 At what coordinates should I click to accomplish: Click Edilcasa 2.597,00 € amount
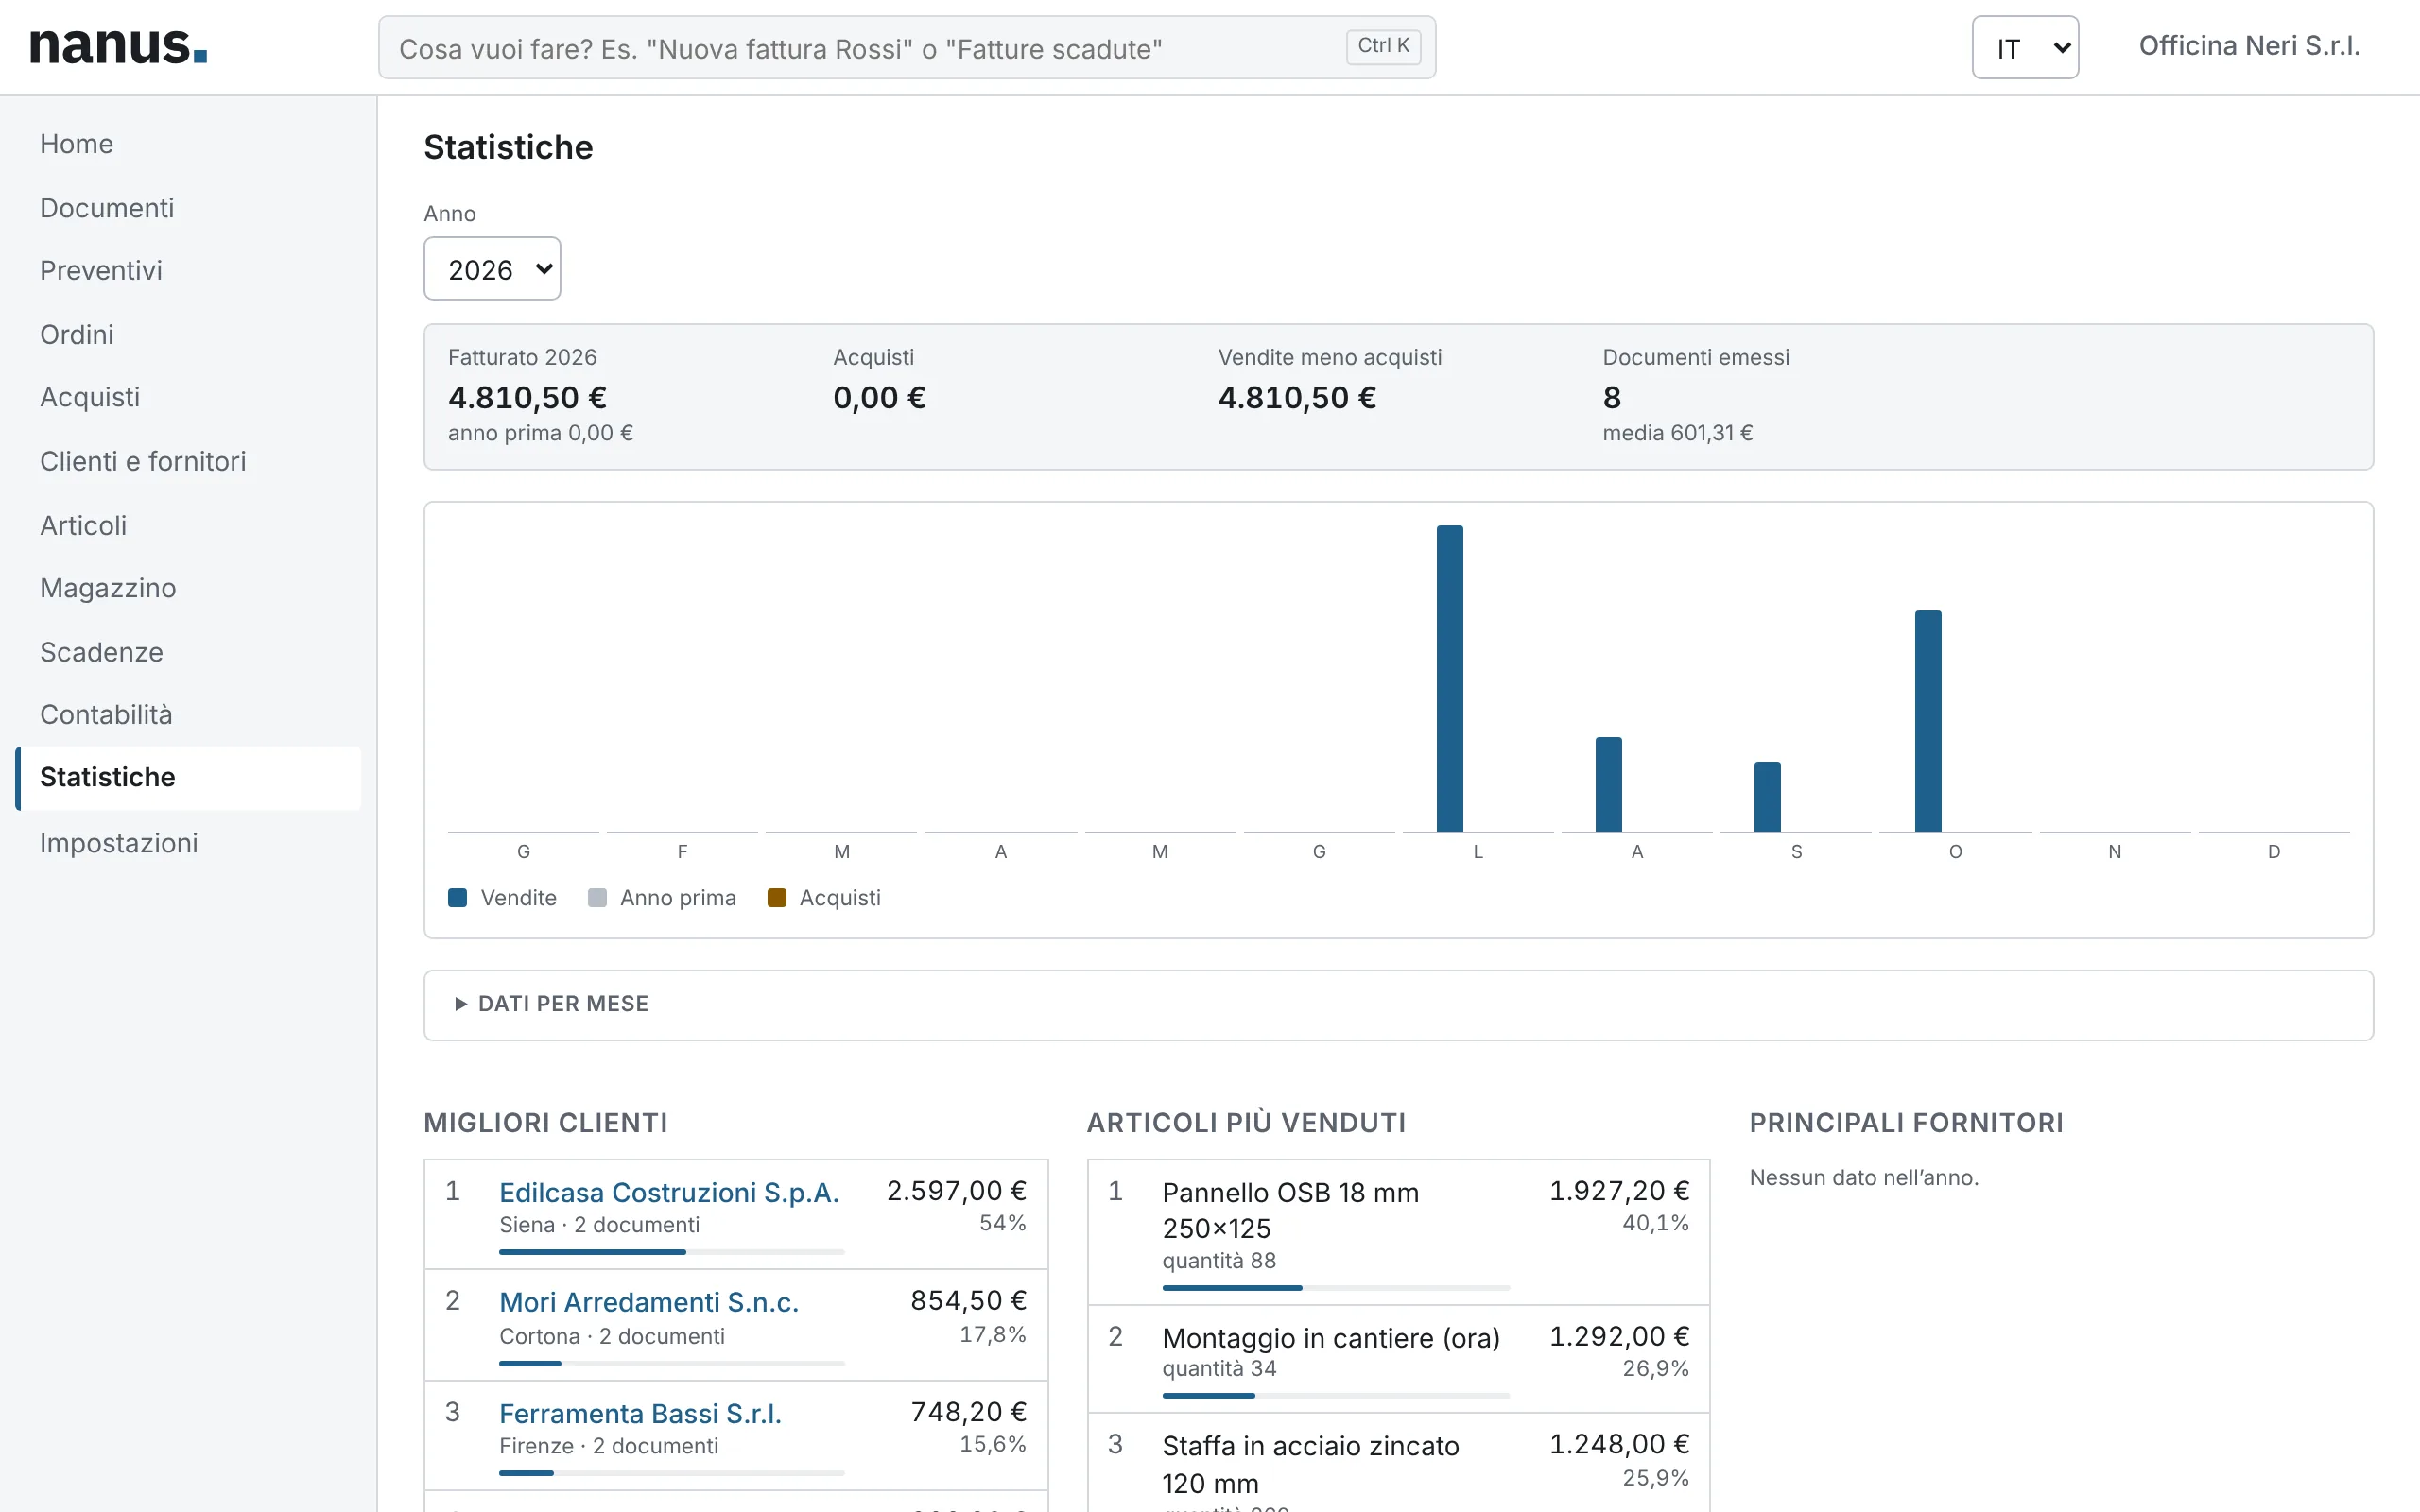[956, 1190]
